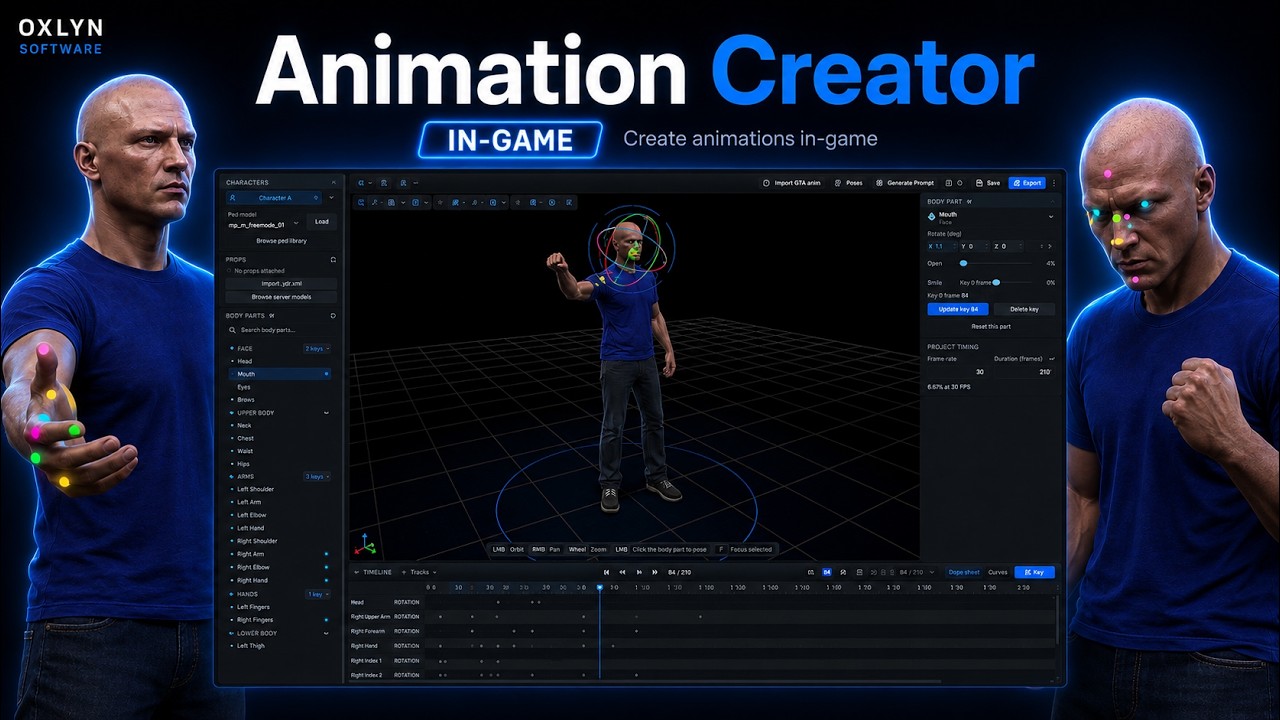Click Update key 84 button

[958, 309]
